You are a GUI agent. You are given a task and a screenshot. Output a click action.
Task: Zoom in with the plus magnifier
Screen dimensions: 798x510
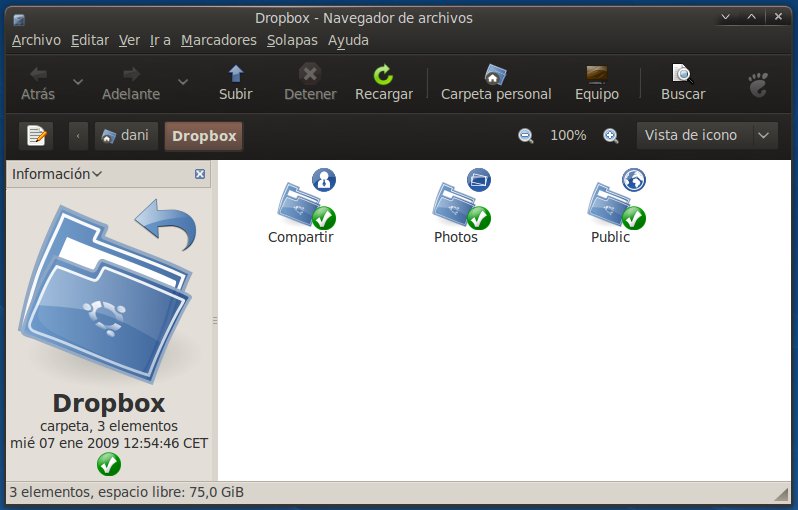point(611,136)
